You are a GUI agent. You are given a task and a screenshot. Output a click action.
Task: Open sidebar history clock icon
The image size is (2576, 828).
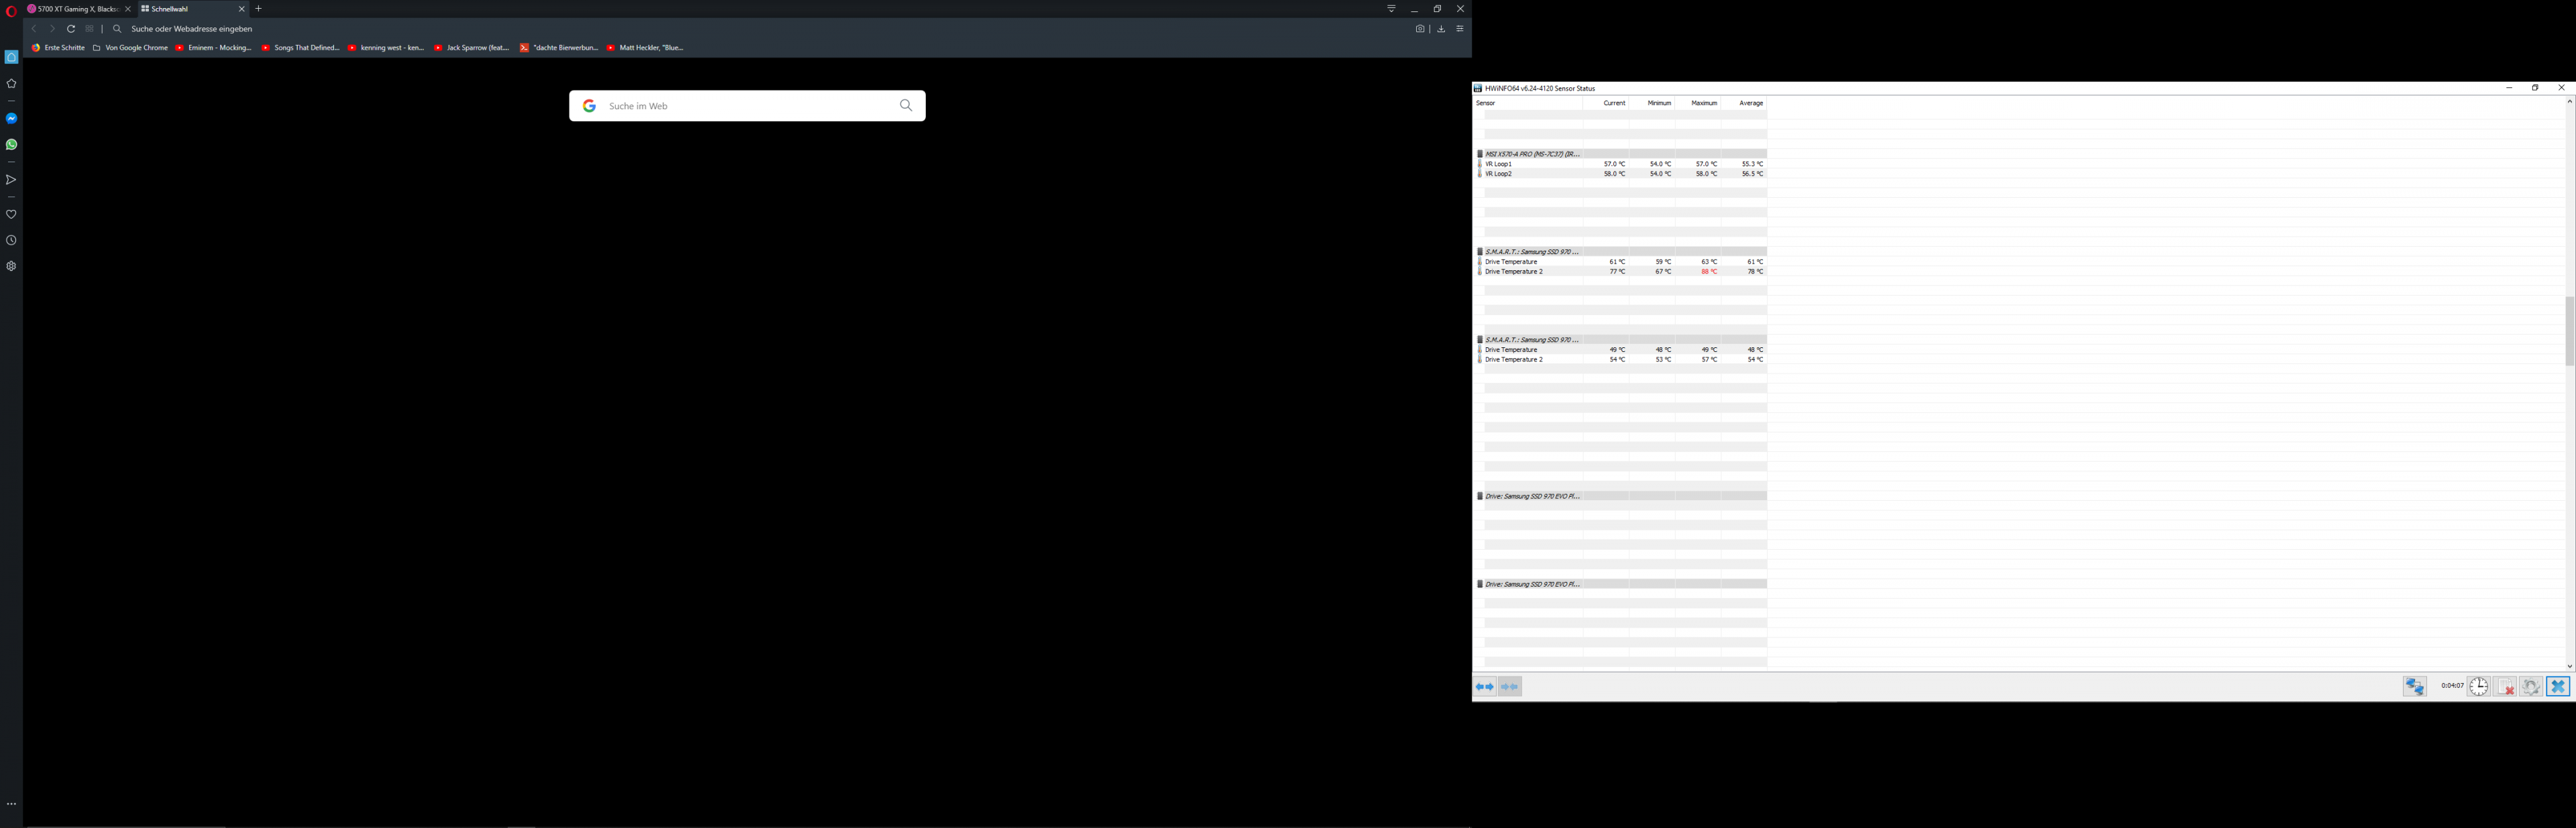11,240
